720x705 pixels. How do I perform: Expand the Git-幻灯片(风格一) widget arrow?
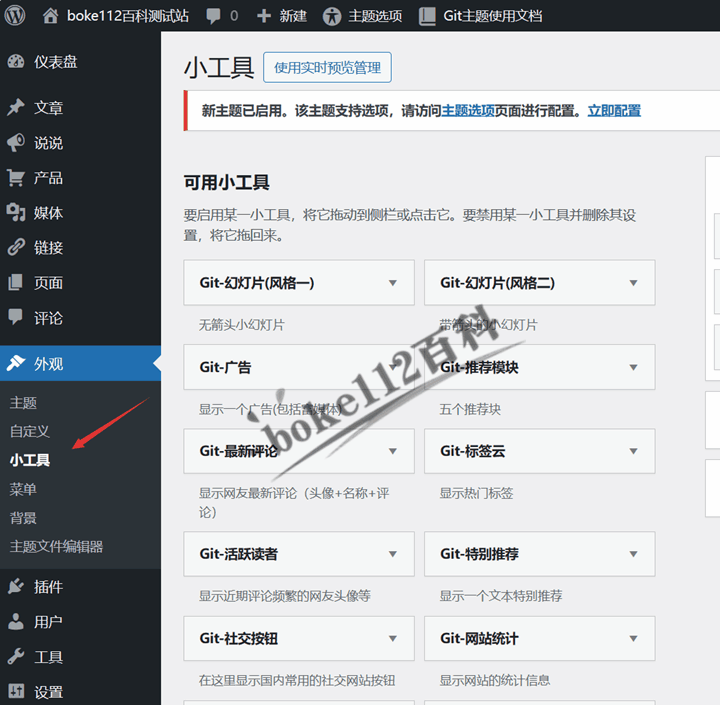click(393, 283)
